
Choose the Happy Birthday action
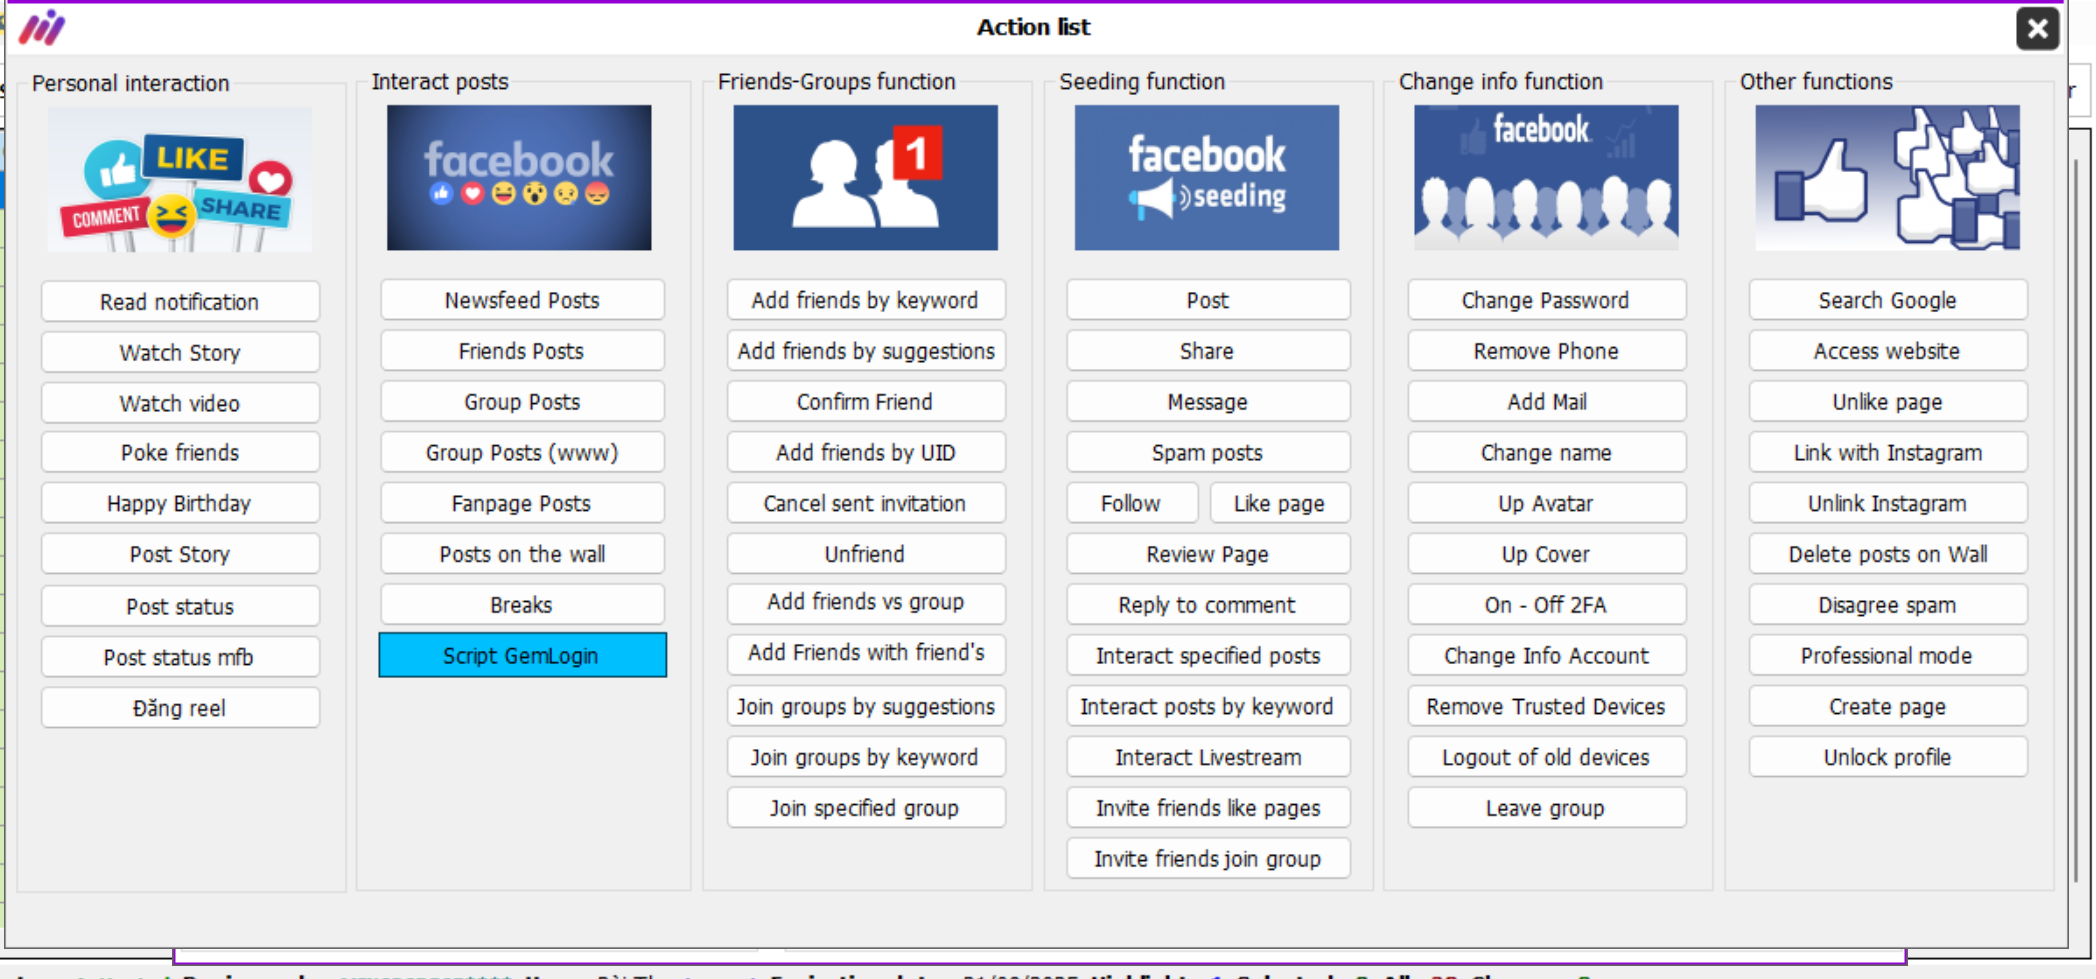tap(180, 504)
